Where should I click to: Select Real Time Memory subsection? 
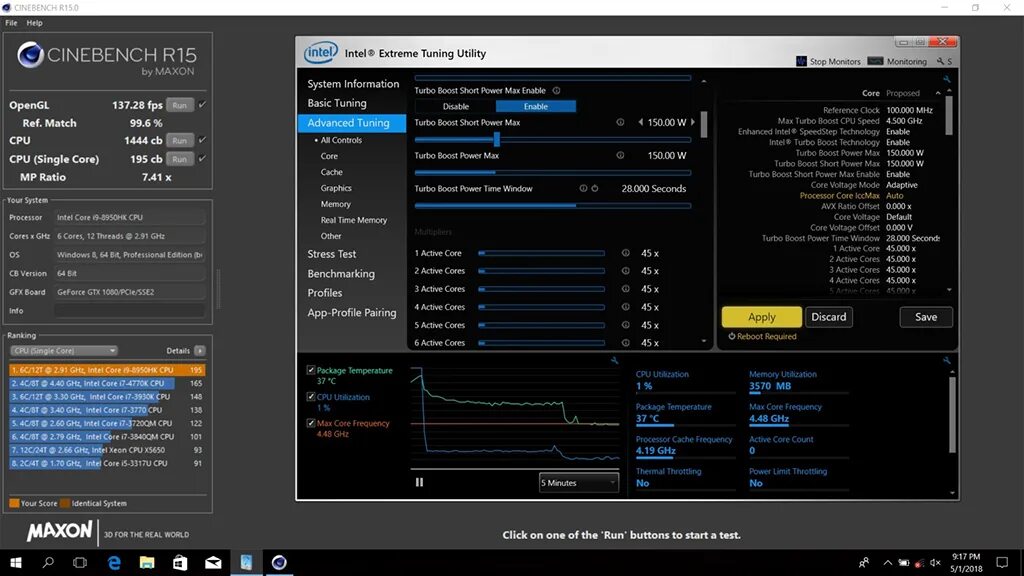pyautogui.click(x=354, y=220)
